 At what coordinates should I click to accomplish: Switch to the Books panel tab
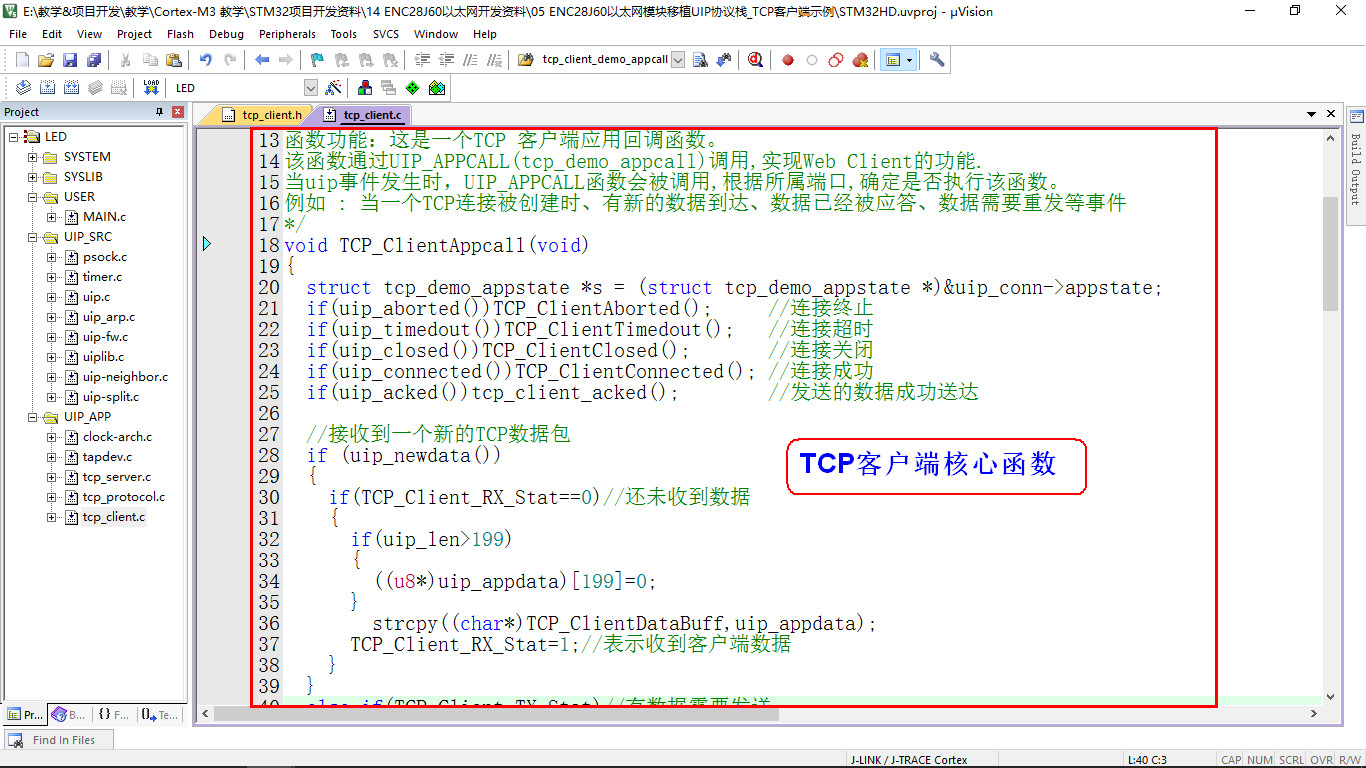pyautogui.click(x=69, y=714)
